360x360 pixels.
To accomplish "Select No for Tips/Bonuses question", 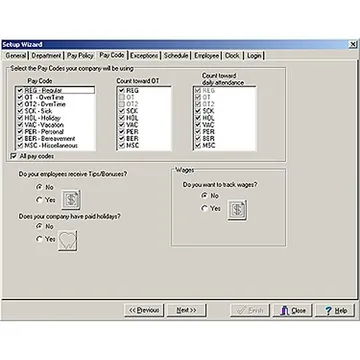I will (x=40, y=187).
